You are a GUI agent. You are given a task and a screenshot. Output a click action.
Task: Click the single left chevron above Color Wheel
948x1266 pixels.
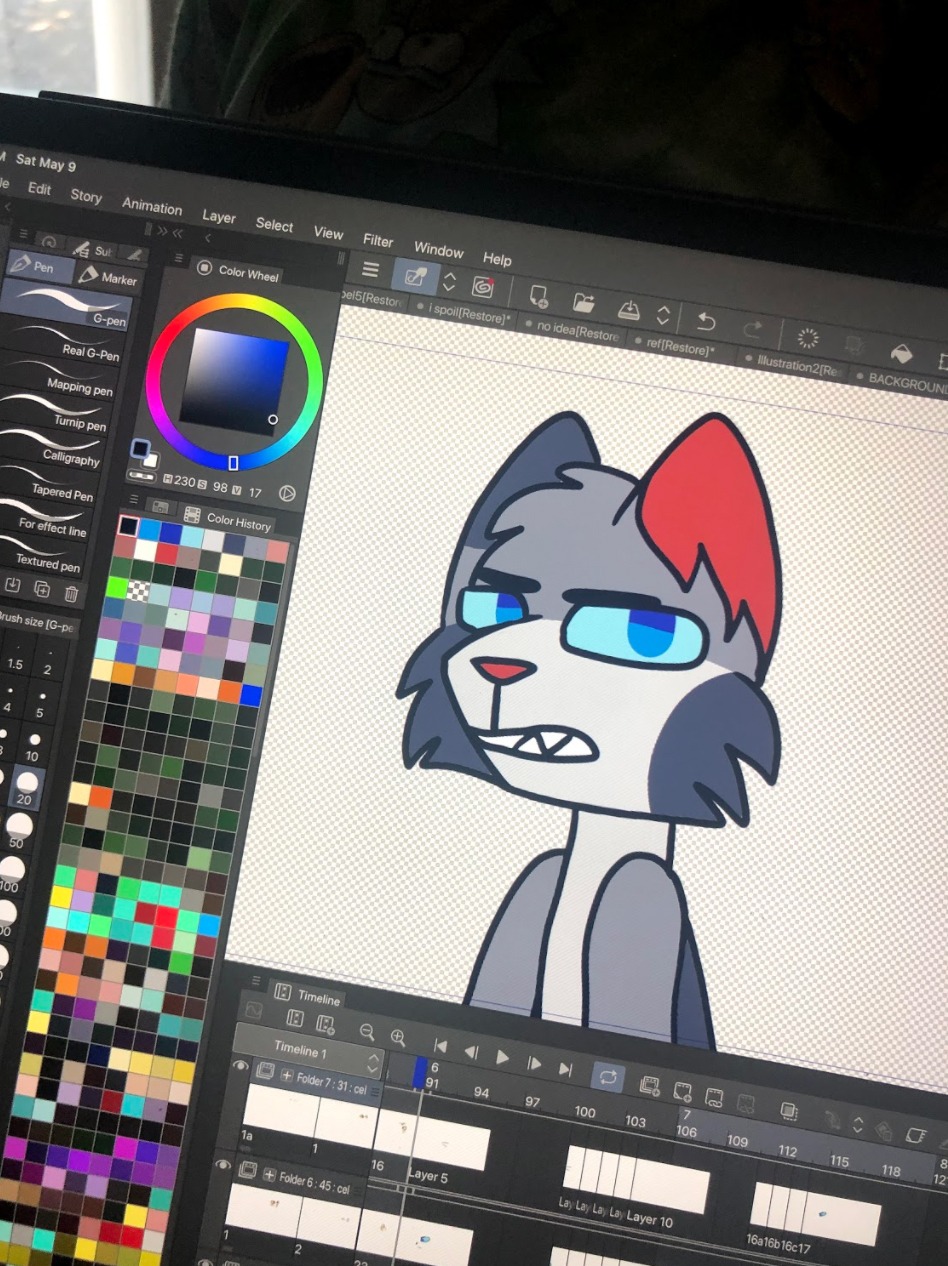207,238
